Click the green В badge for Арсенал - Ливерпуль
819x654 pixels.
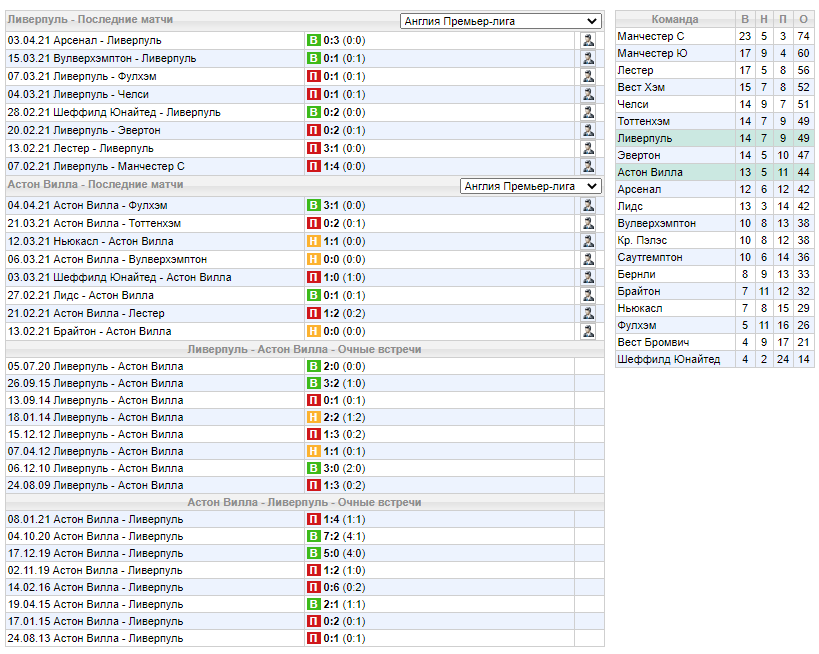coord(313,40)
